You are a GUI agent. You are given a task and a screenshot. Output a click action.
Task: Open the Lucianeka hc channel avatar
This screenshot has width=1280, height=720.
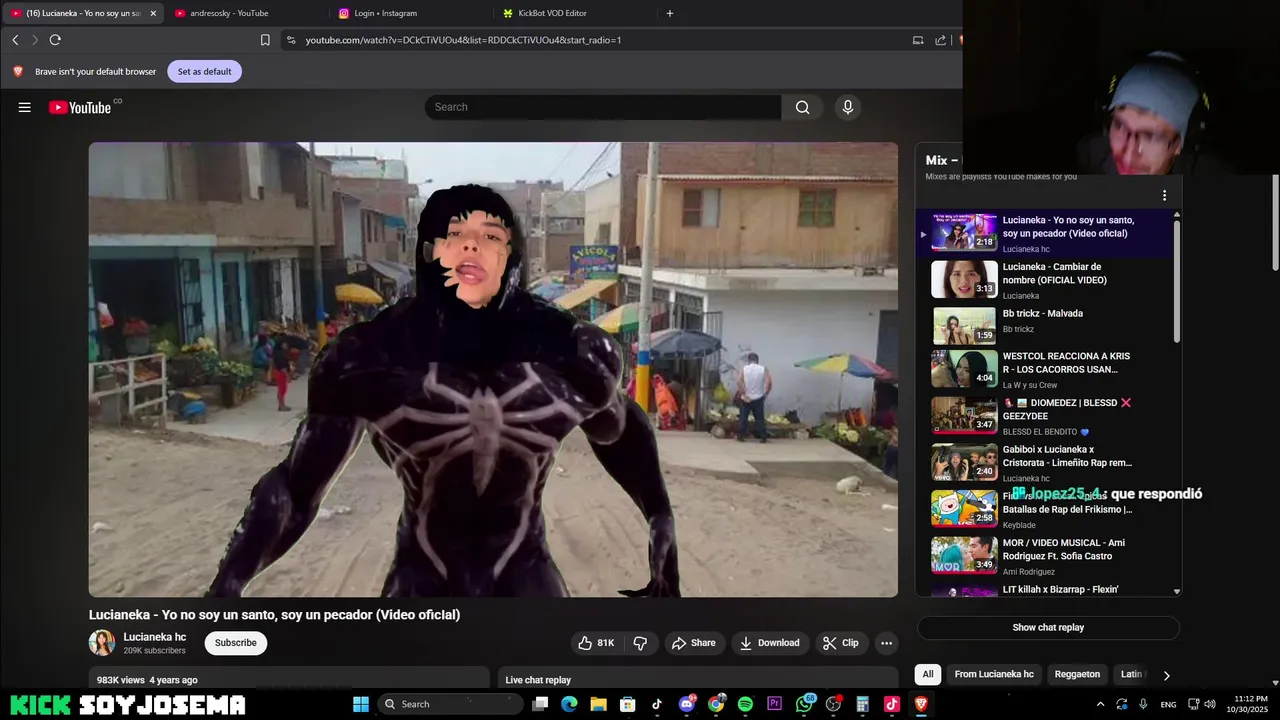[102, 643]
